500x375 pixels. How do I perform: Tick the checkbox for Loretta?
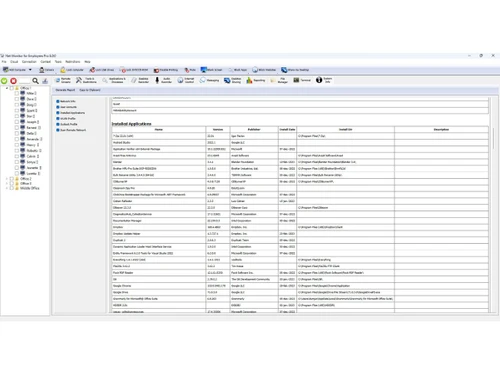coord(17,173)
